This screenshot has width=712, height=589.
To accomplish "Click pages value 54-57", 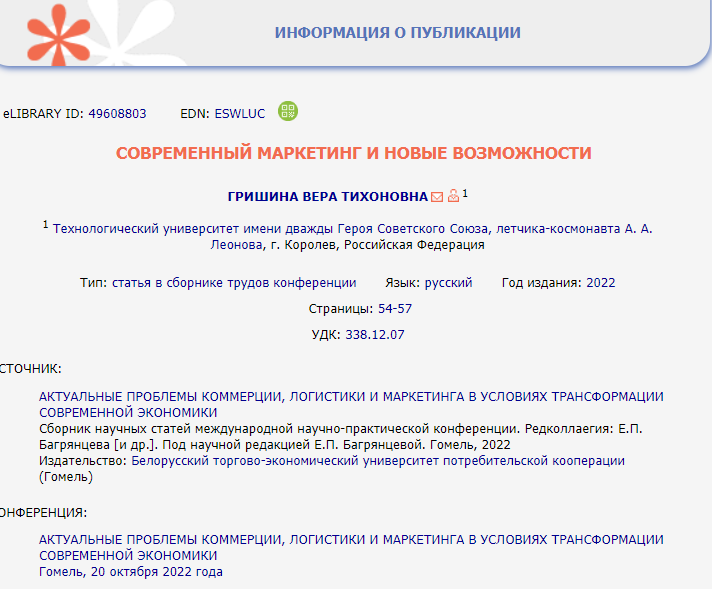I will click(x=395, y=309).
